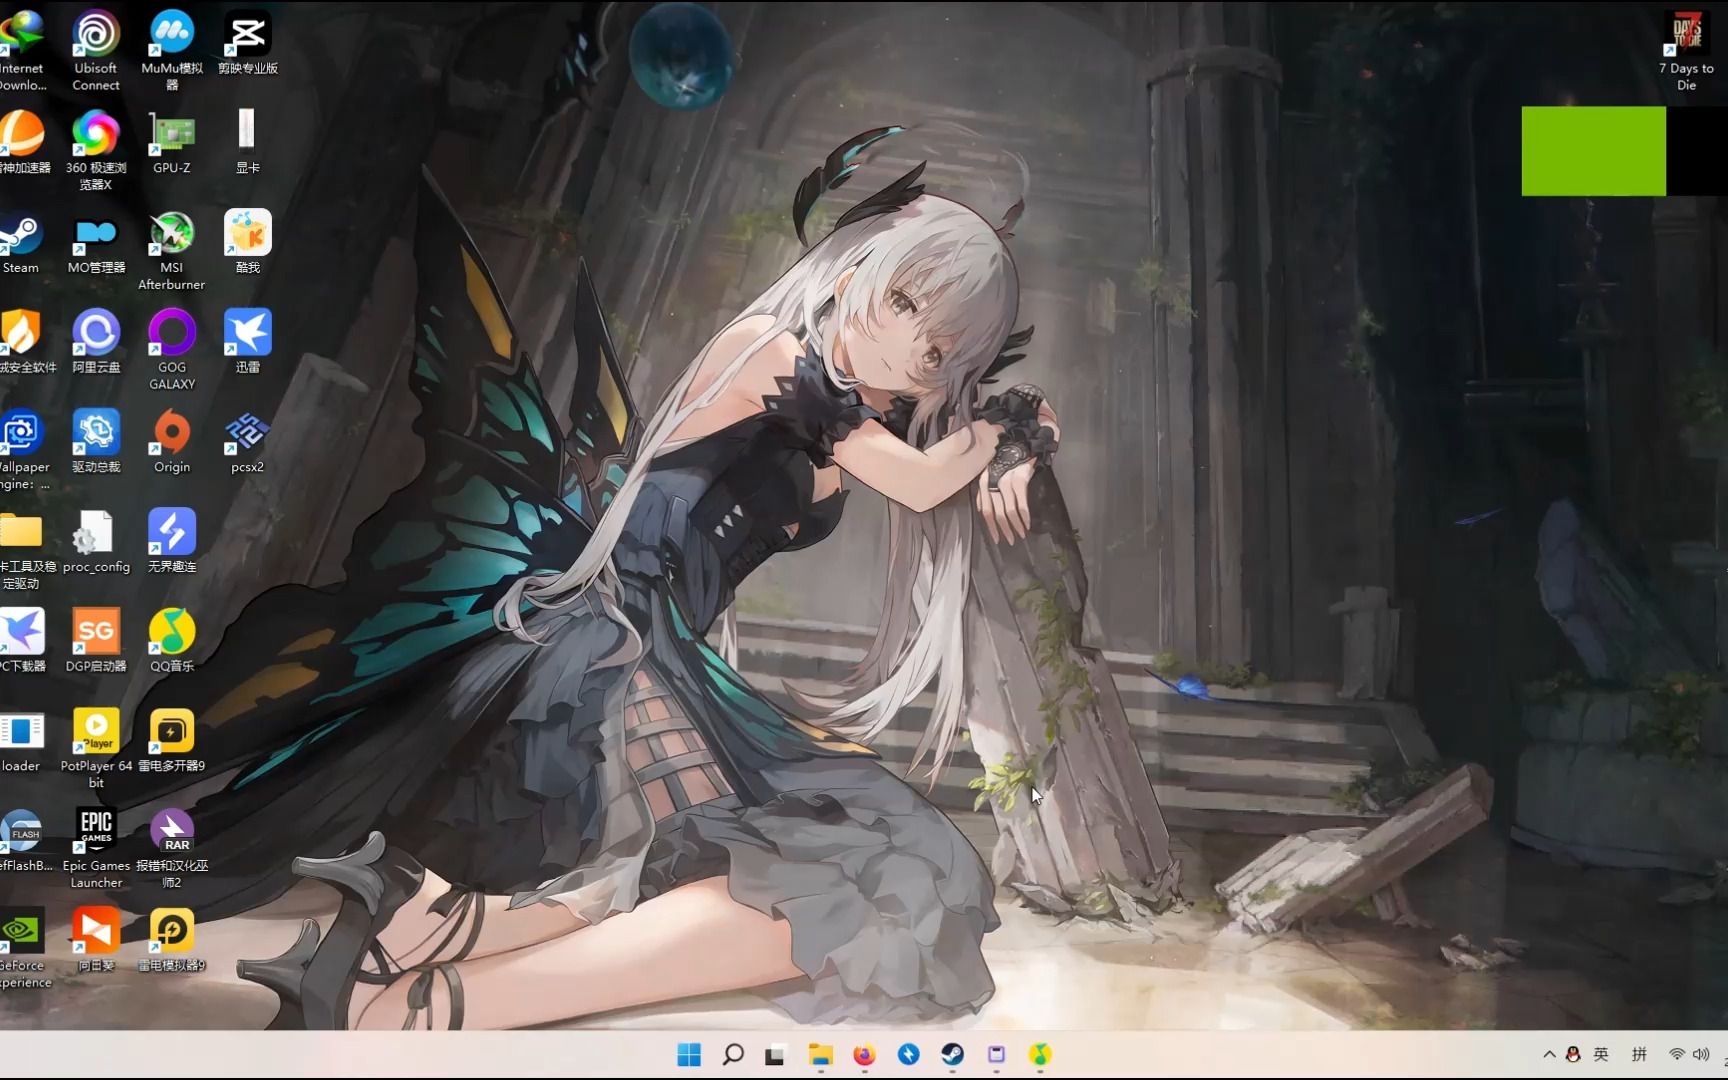This screenshot has height=1080, width=1728.
Task: Click the green overlay box at top right
Action: [1594, 151]
